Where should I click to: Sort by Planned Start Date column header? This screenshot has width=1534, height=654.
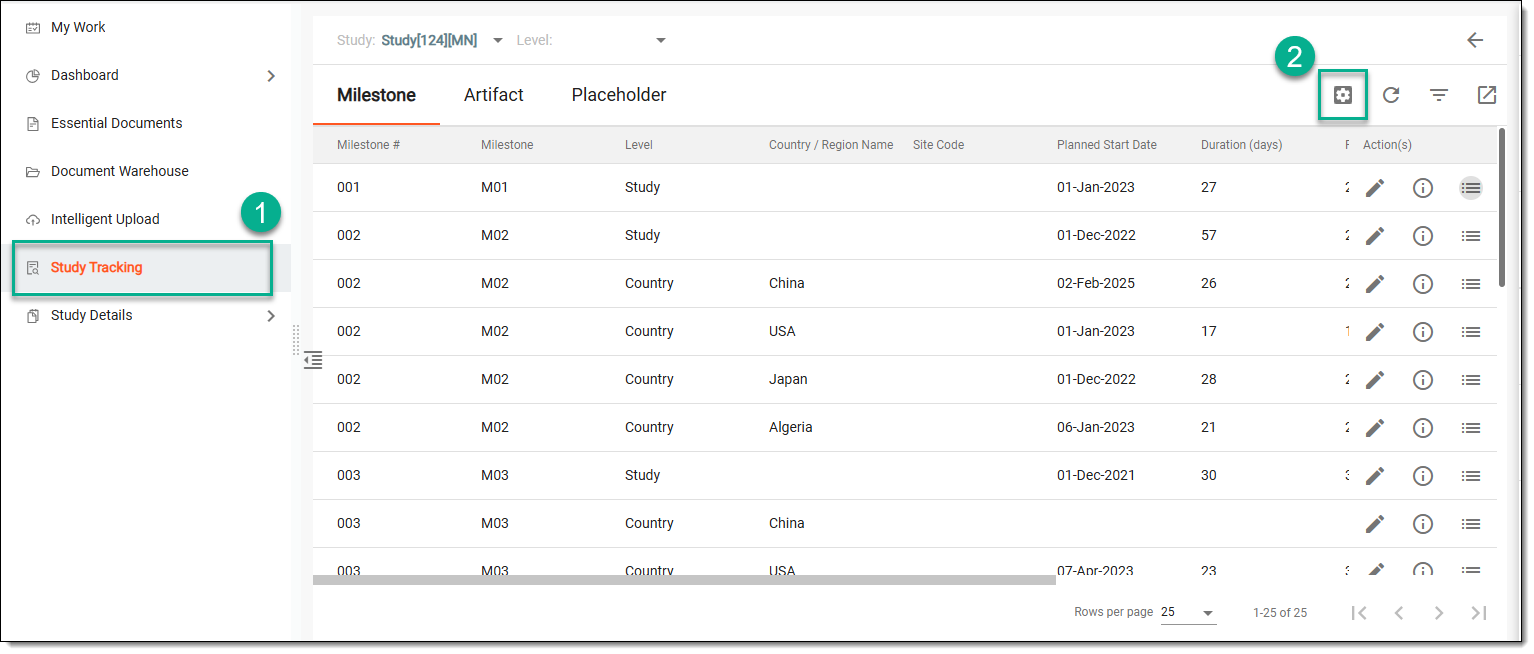[x=1107, y=145]
